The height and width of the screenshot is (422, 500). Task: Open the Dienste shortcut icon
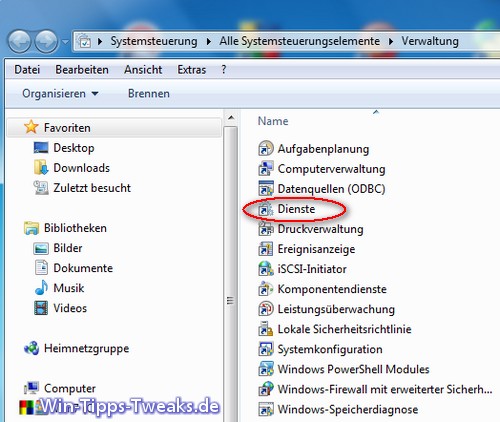pos(266,209)
